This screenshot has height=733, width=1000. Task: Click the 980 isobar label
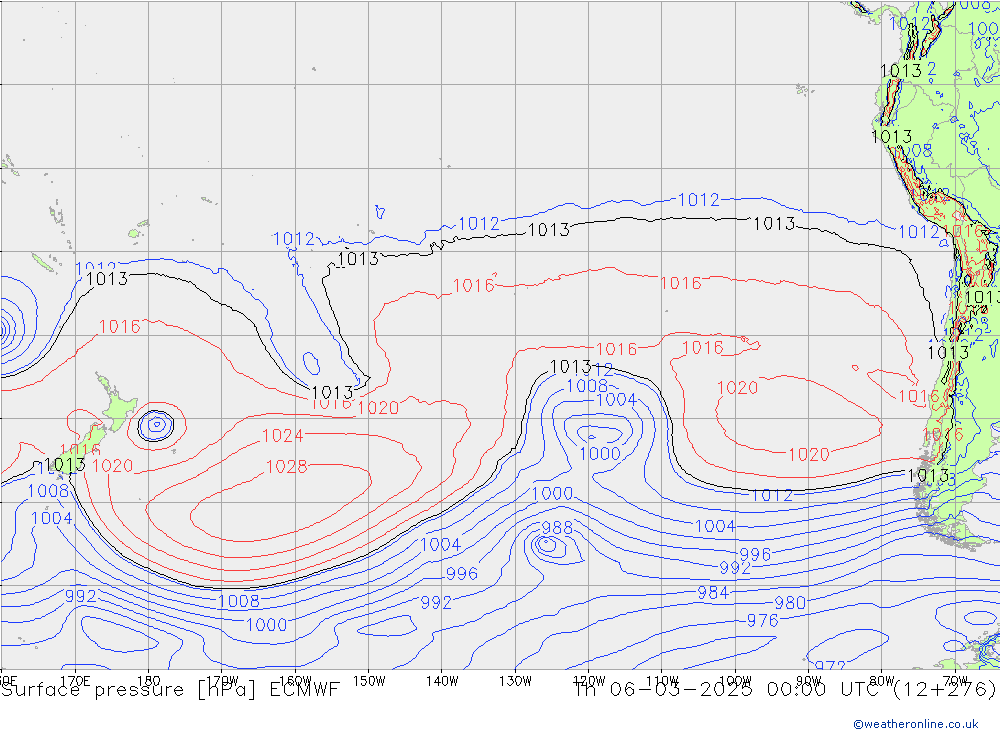(790, 603)
